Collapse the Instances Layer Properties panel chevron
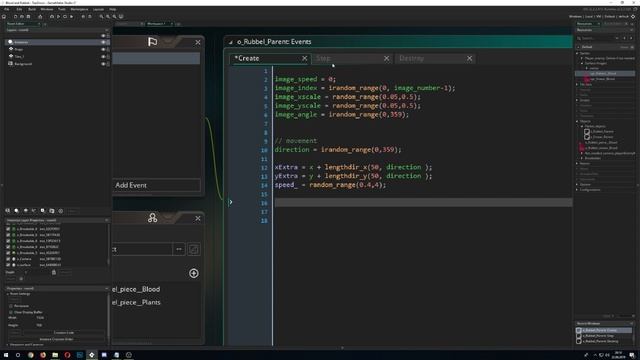The height and width of the screenshot is (360, 640). pyautogui.click(x=107, y=220)
